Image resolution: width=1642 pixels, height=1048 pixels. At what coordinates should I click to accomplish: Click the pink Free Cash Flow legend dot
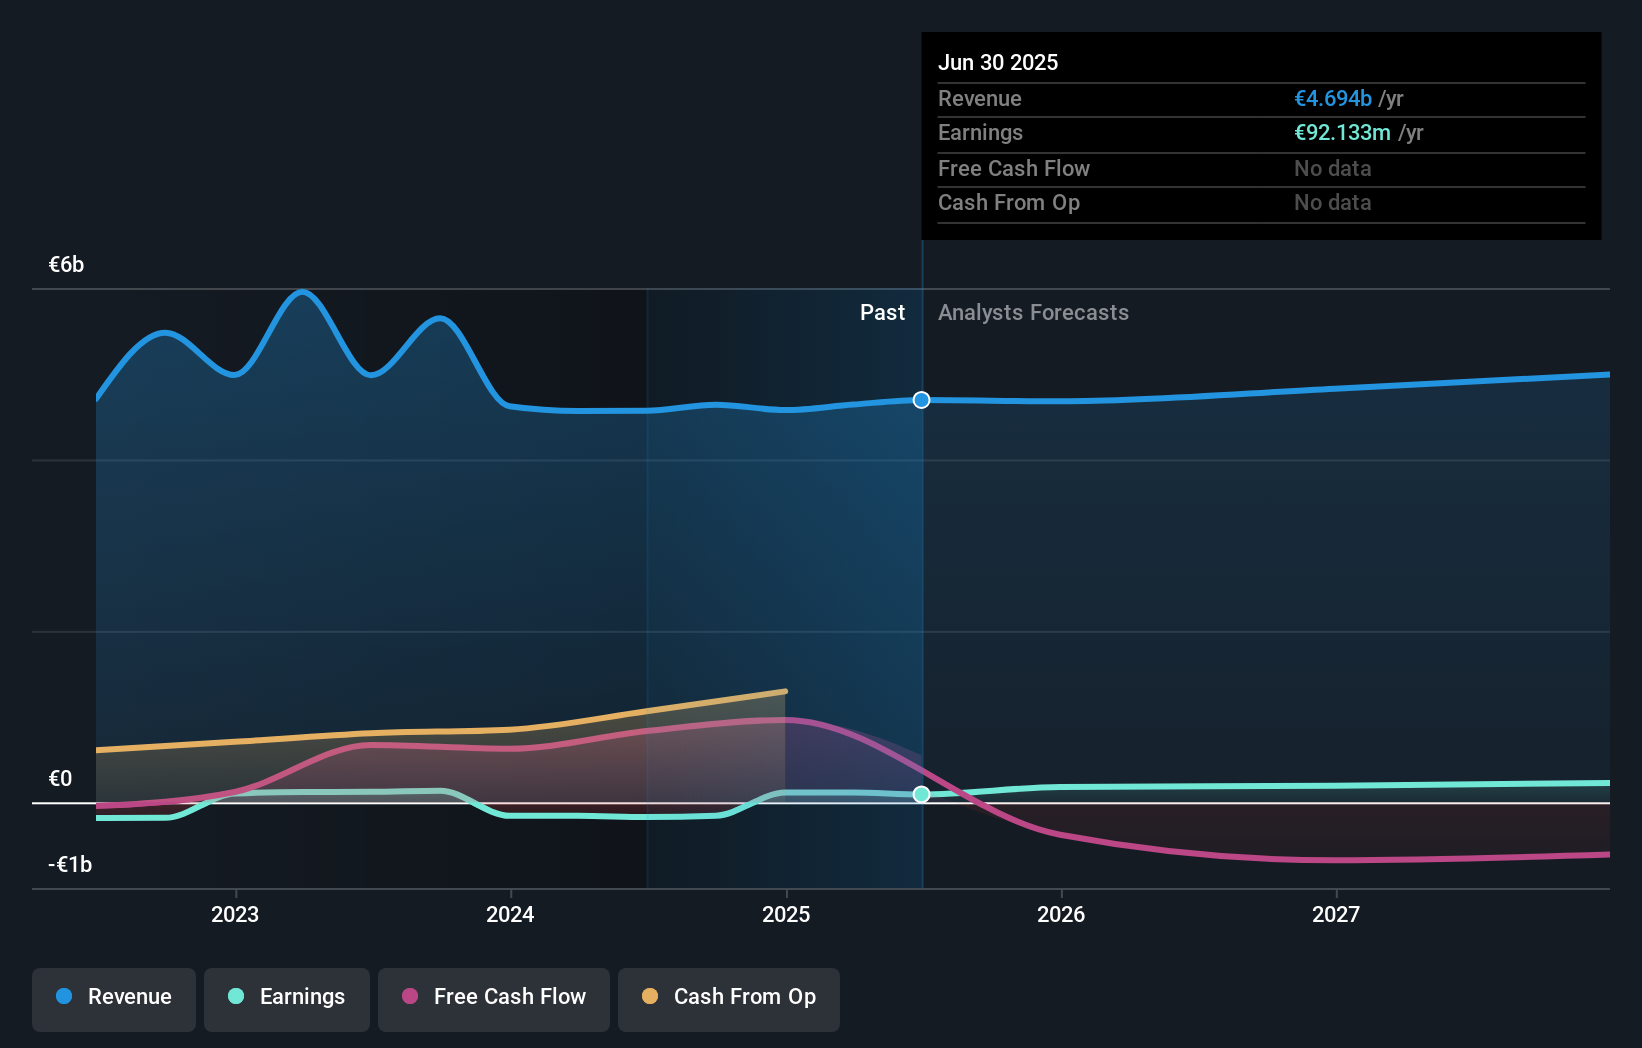click(410, 996)
